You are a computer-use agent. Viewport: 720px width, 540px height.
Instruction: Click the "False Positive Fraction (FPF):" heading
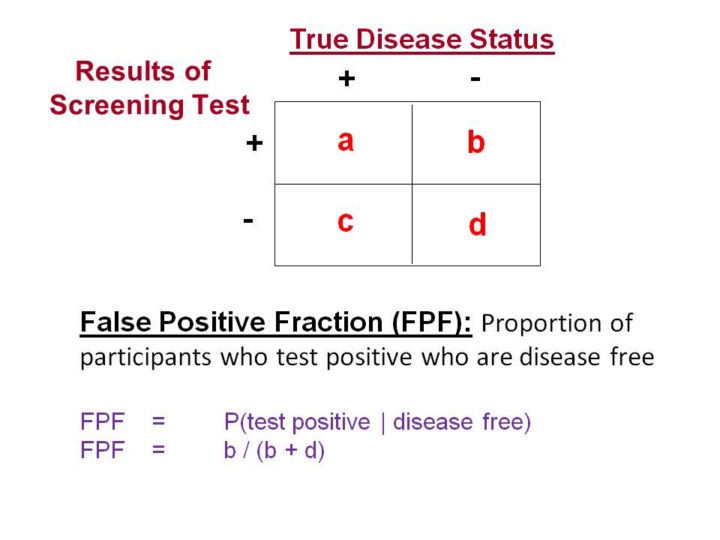pos(277,324)
